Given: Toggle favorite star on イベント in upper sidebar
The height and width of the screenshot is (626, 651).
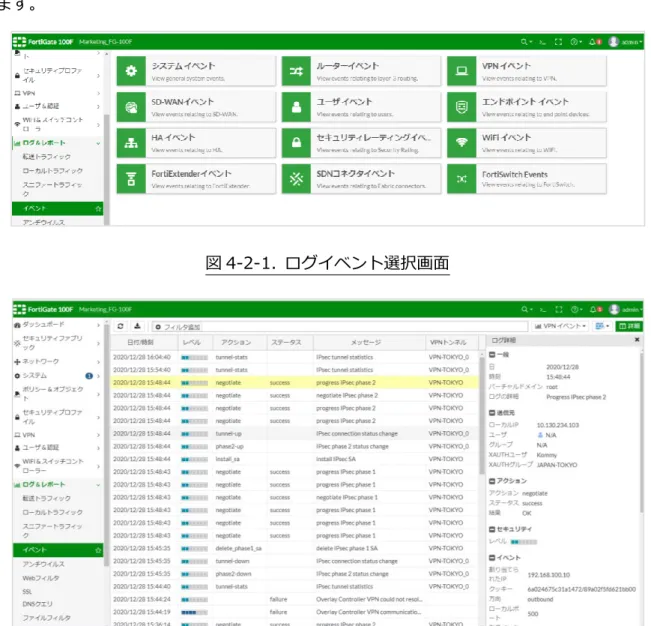Looking at the screenshot, I should click(x=98, y=208).
